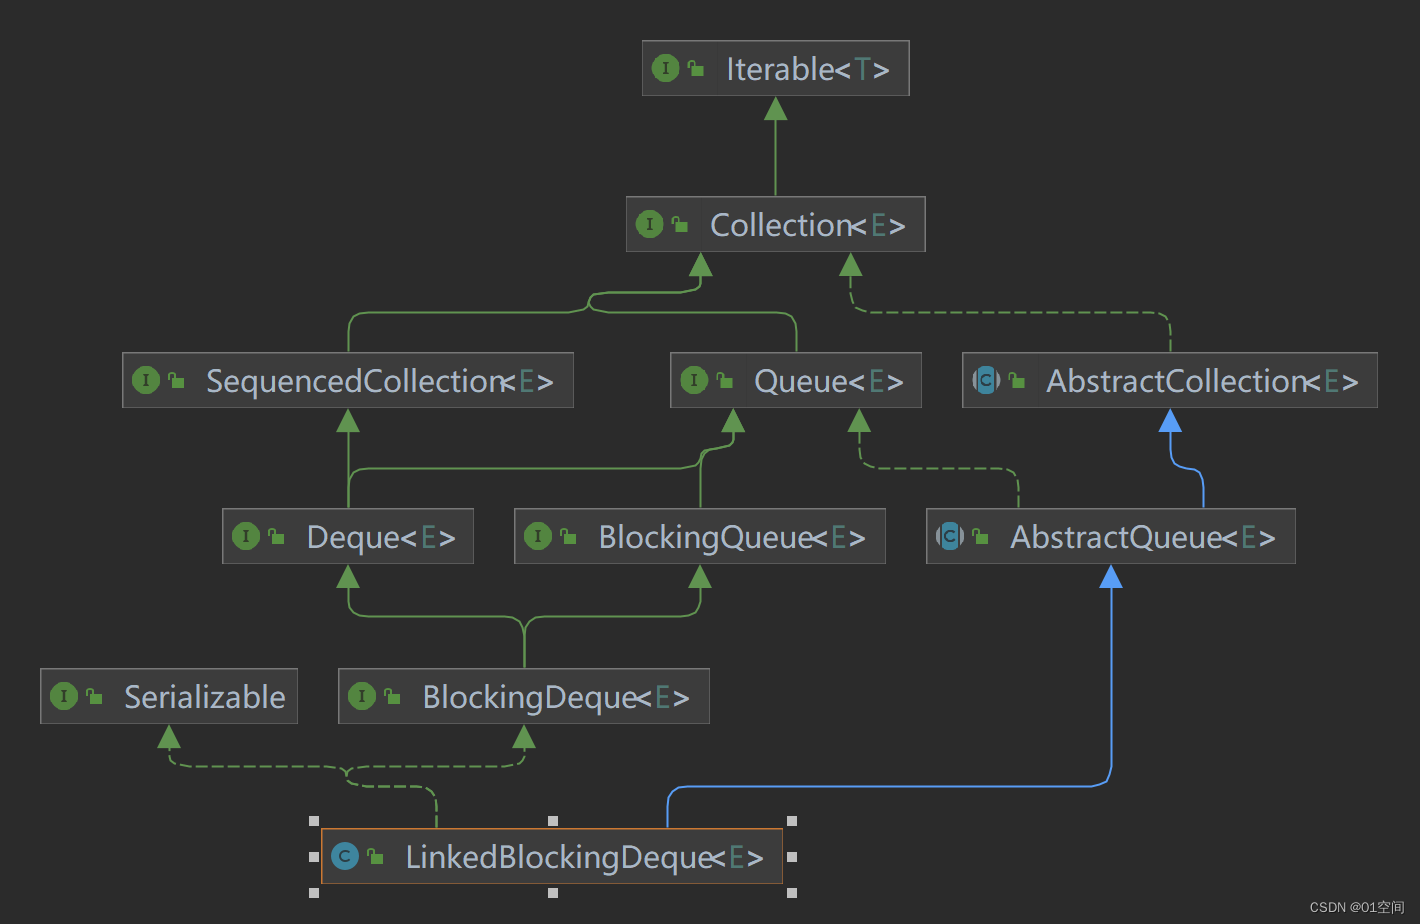The image size is (1420, 924).
Task: Click the lock icon on AbstractQueue<E>
Action: pyautogui.click(x=980, y=536)
